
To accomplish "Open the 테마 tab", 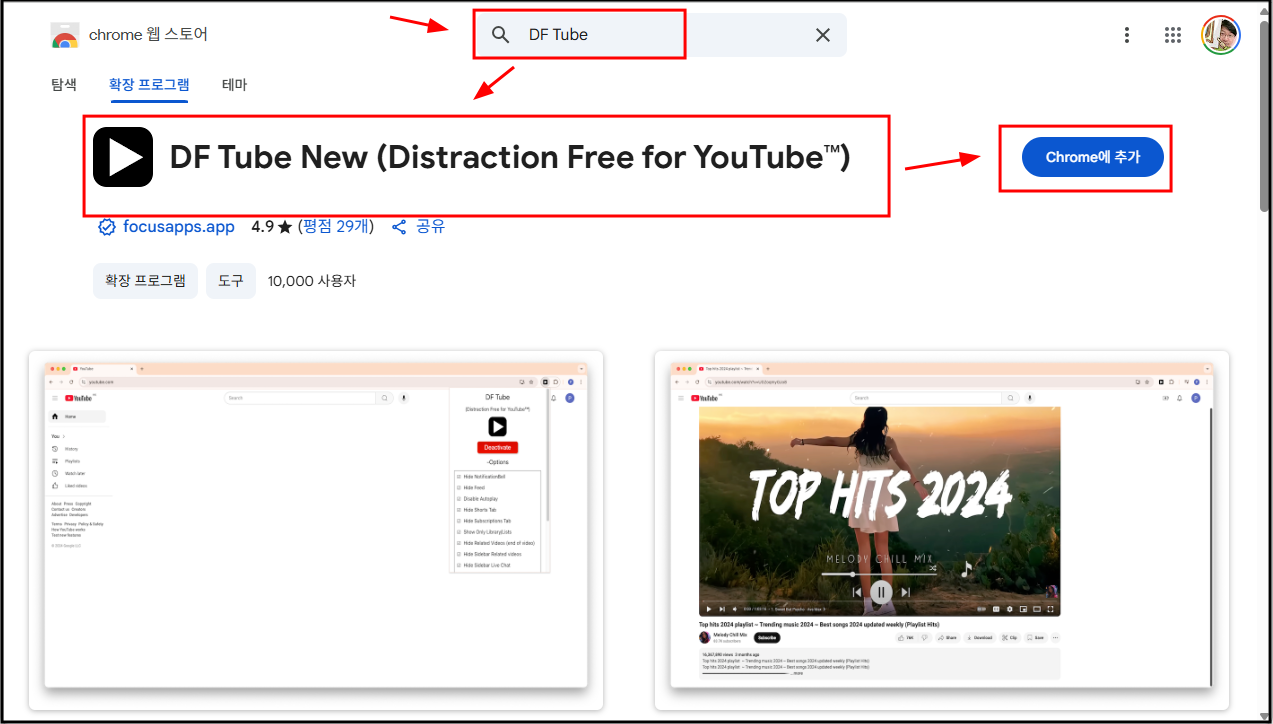I will click(x=235, y=85).
